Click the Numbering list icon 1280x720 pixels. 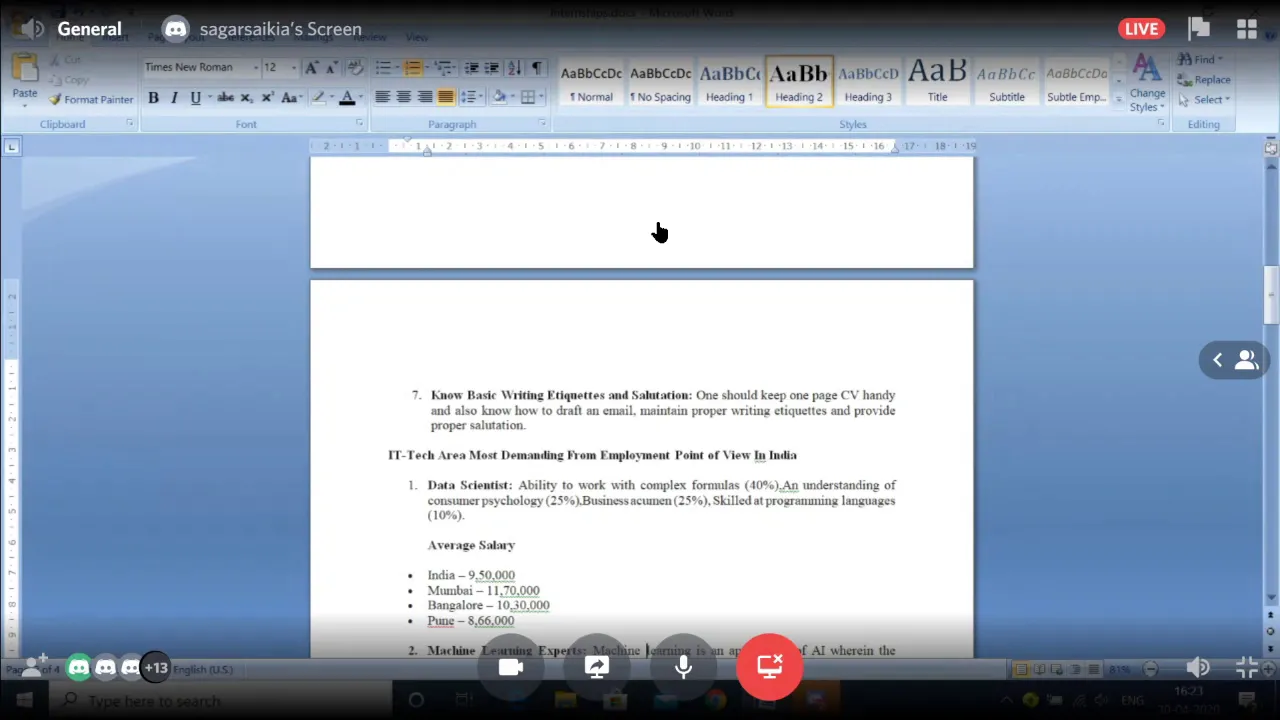pos(413,67)
